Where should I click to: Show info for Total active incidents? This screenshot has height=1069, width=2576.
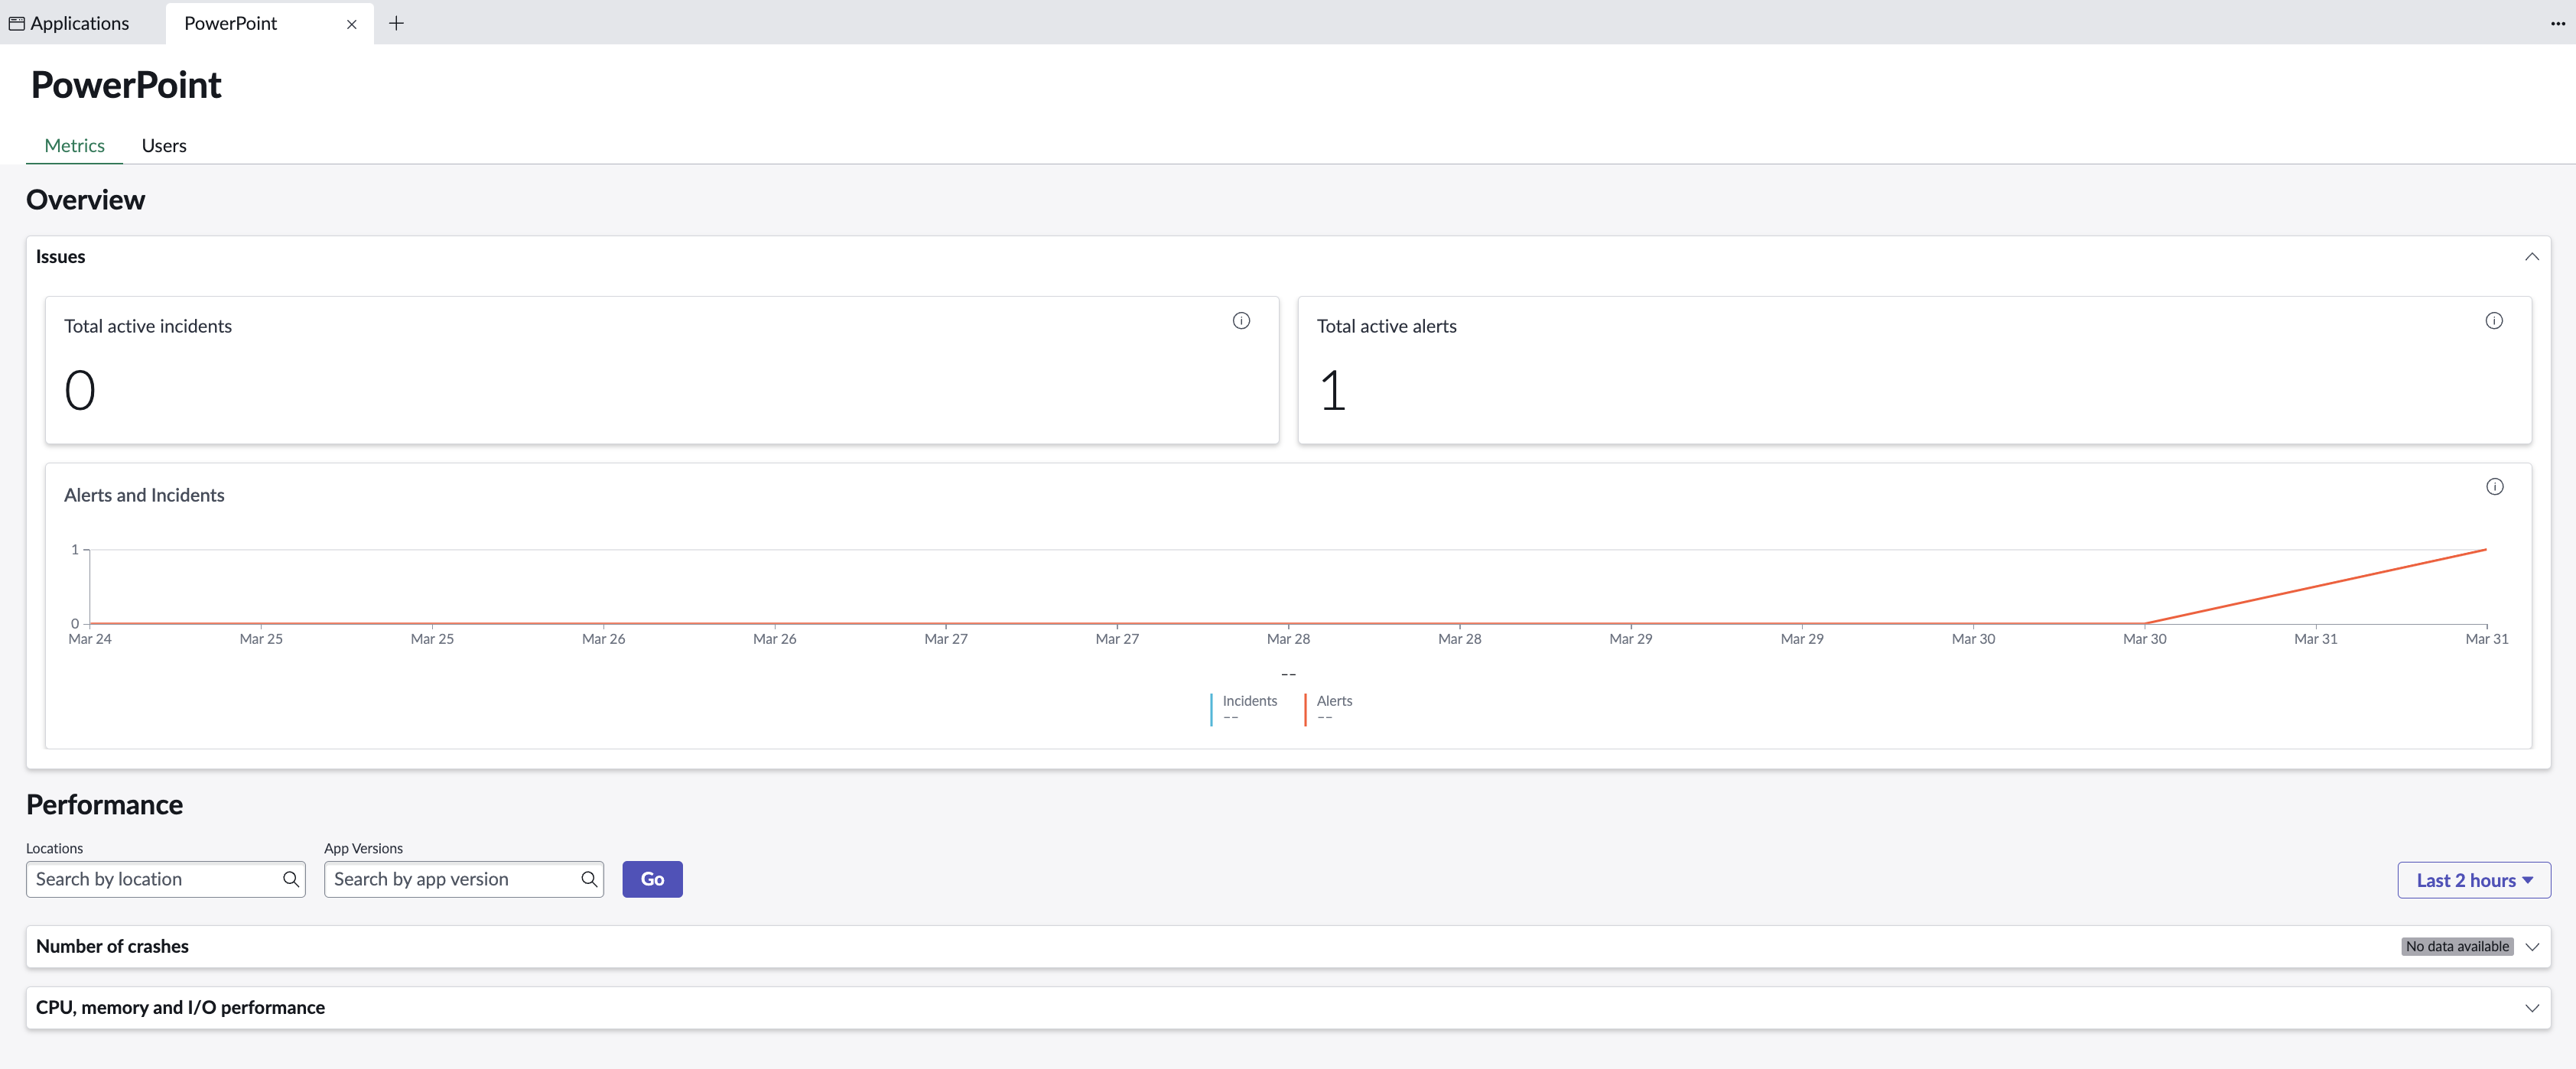point(1241,321)
